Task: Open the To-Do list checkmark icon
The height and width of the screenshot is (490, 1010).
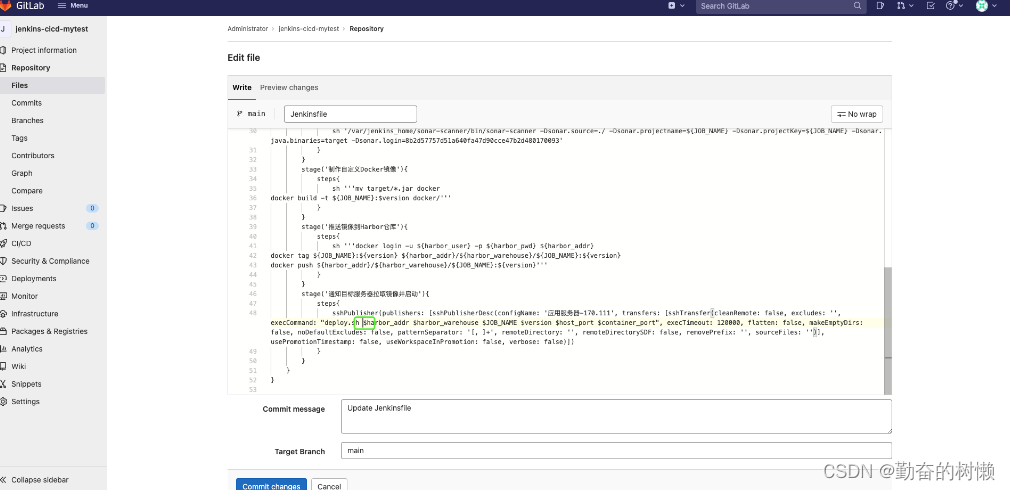Action: [x=930, y=5]
